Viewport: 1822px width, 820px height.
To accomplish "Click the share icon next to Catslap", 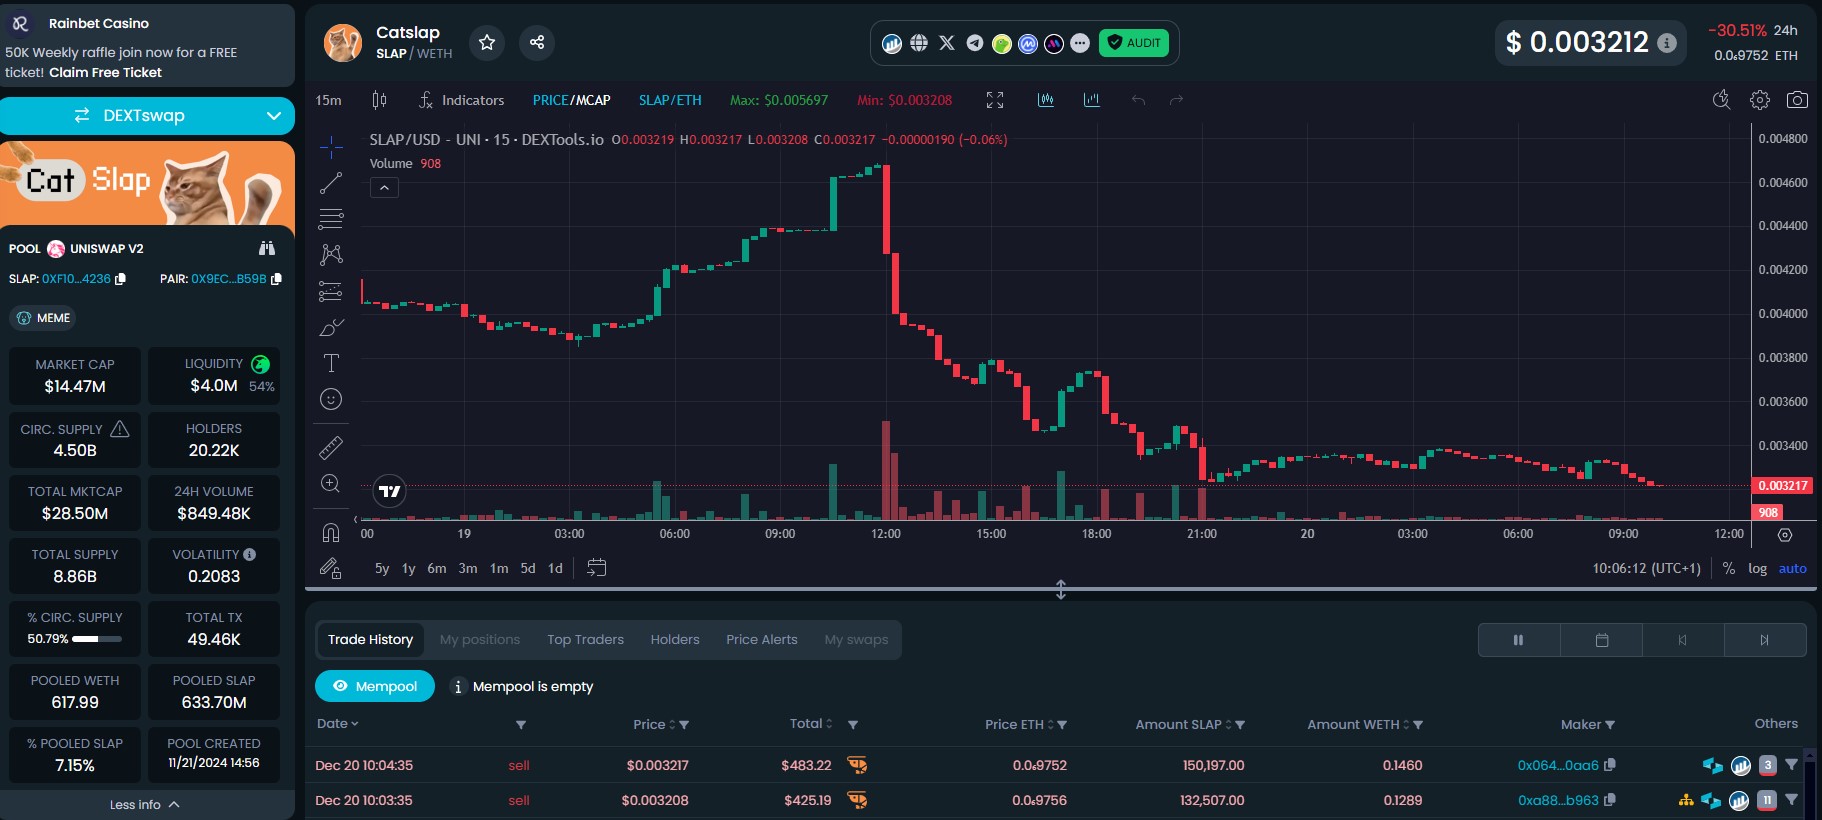I will point(537,42).
